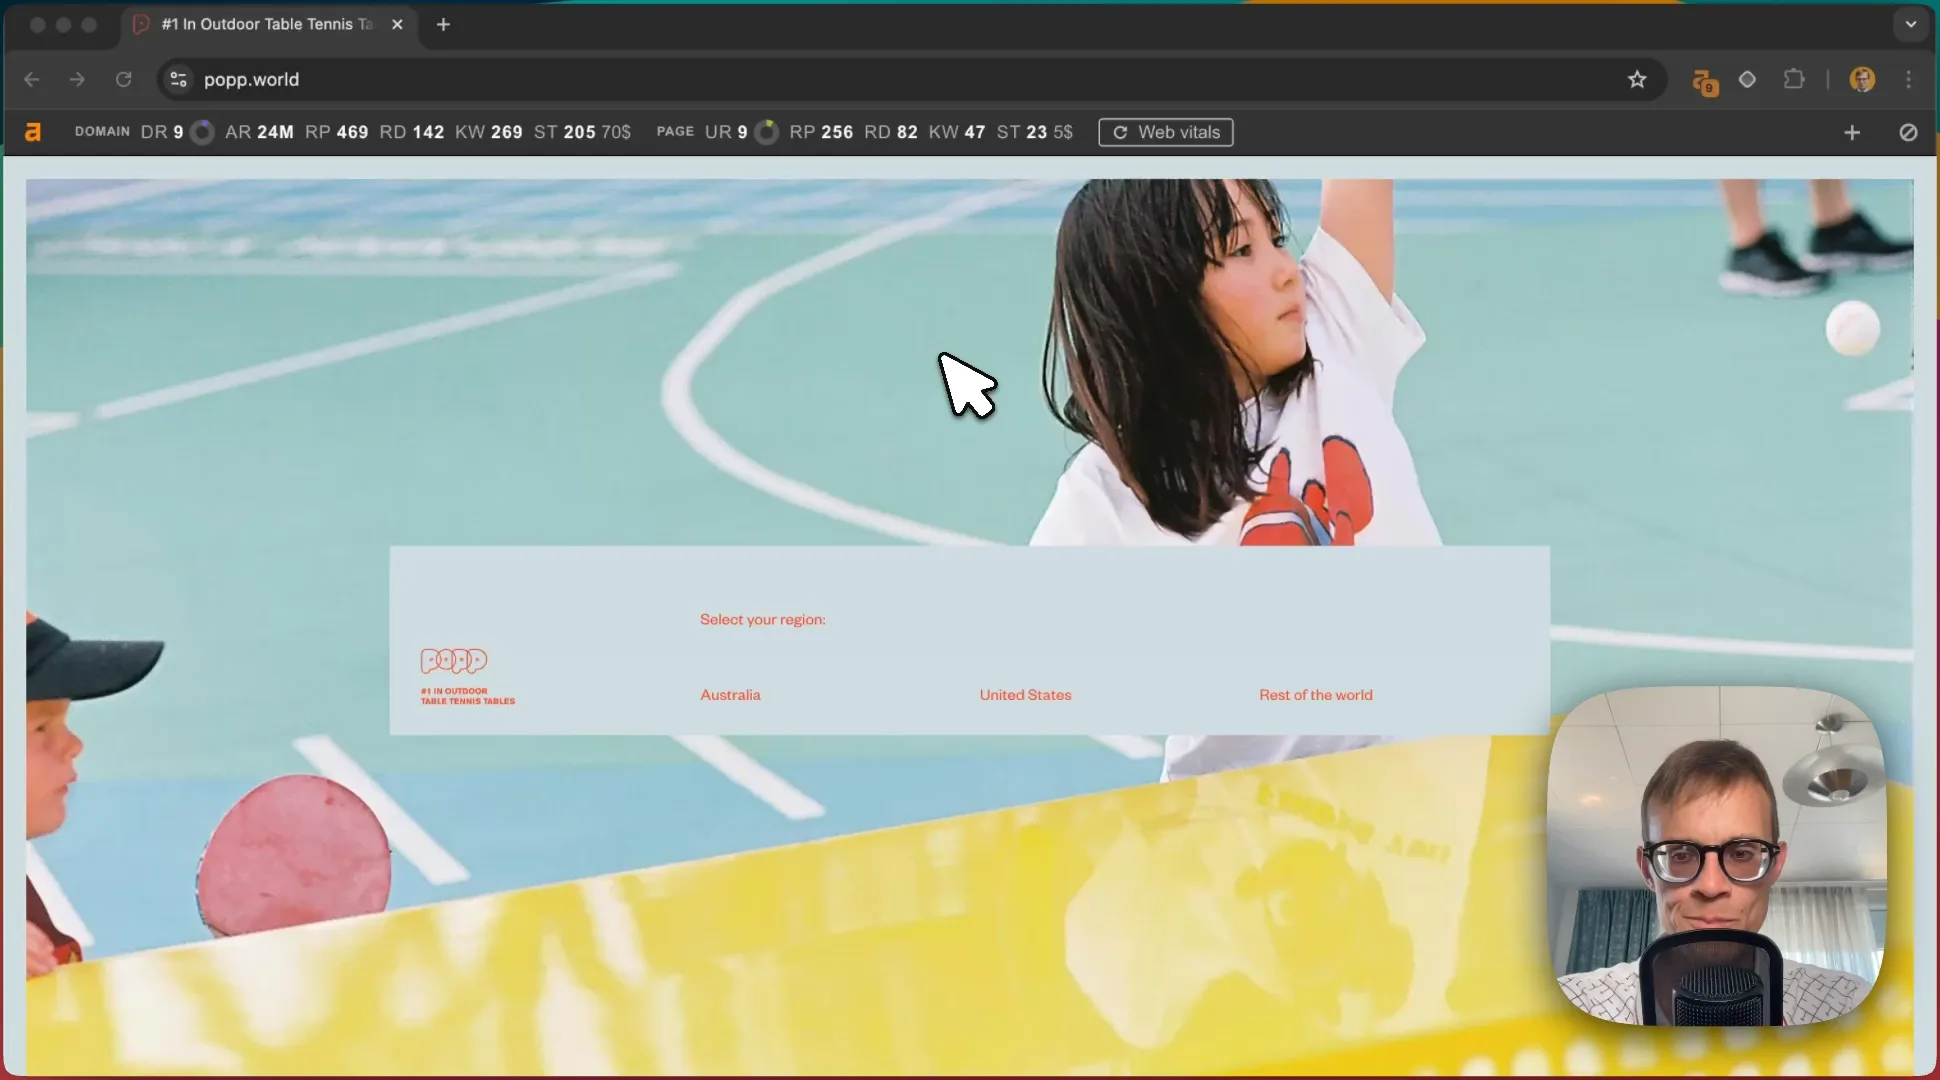The width and height of the screenshot is (1940, 1080).
Task: Open the diamond-shaped extension icon
Action: pyautogui.click(x=1747, y=79)
